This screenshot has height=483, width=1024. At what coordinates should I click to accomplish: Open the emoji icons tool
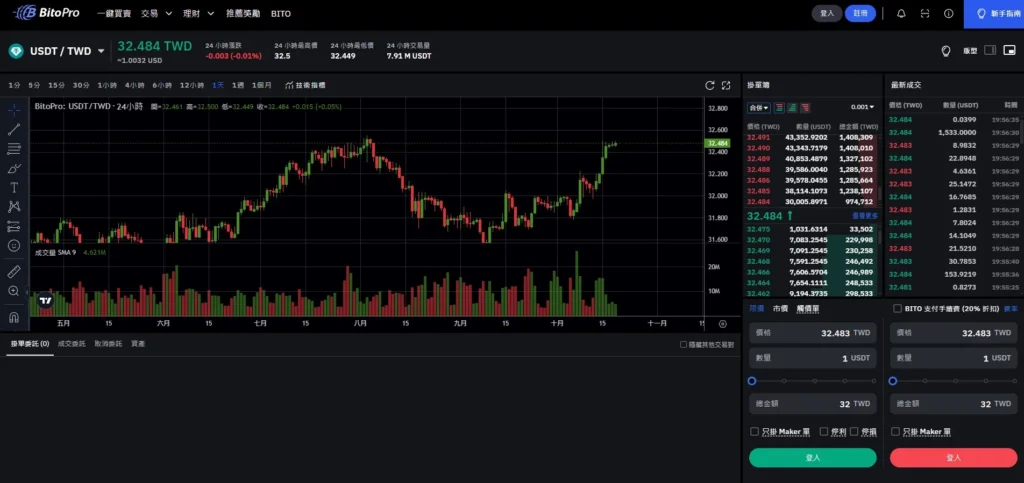click(14, 246)
